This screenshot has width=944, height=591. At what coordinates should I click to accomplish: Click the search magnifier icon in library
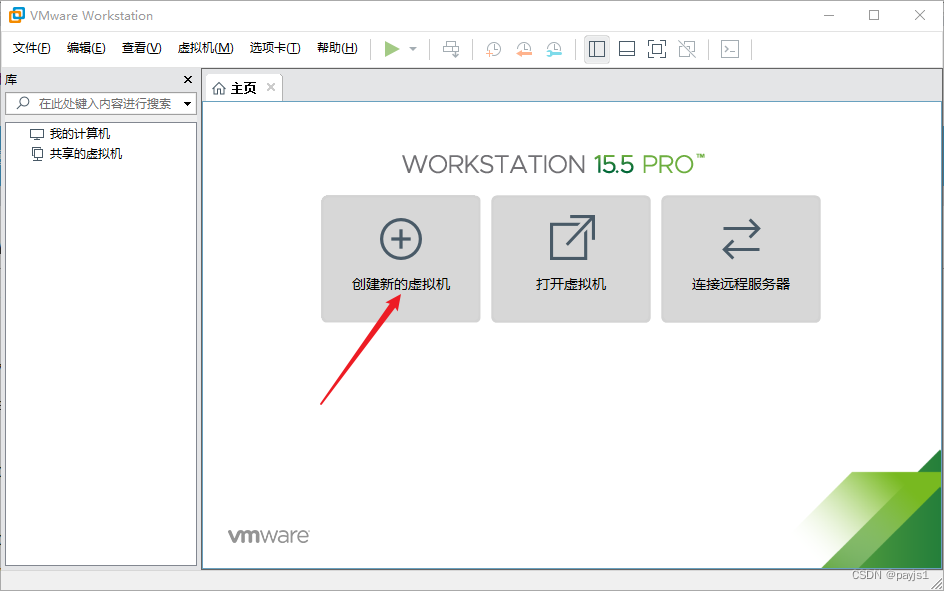coord(23,103)
